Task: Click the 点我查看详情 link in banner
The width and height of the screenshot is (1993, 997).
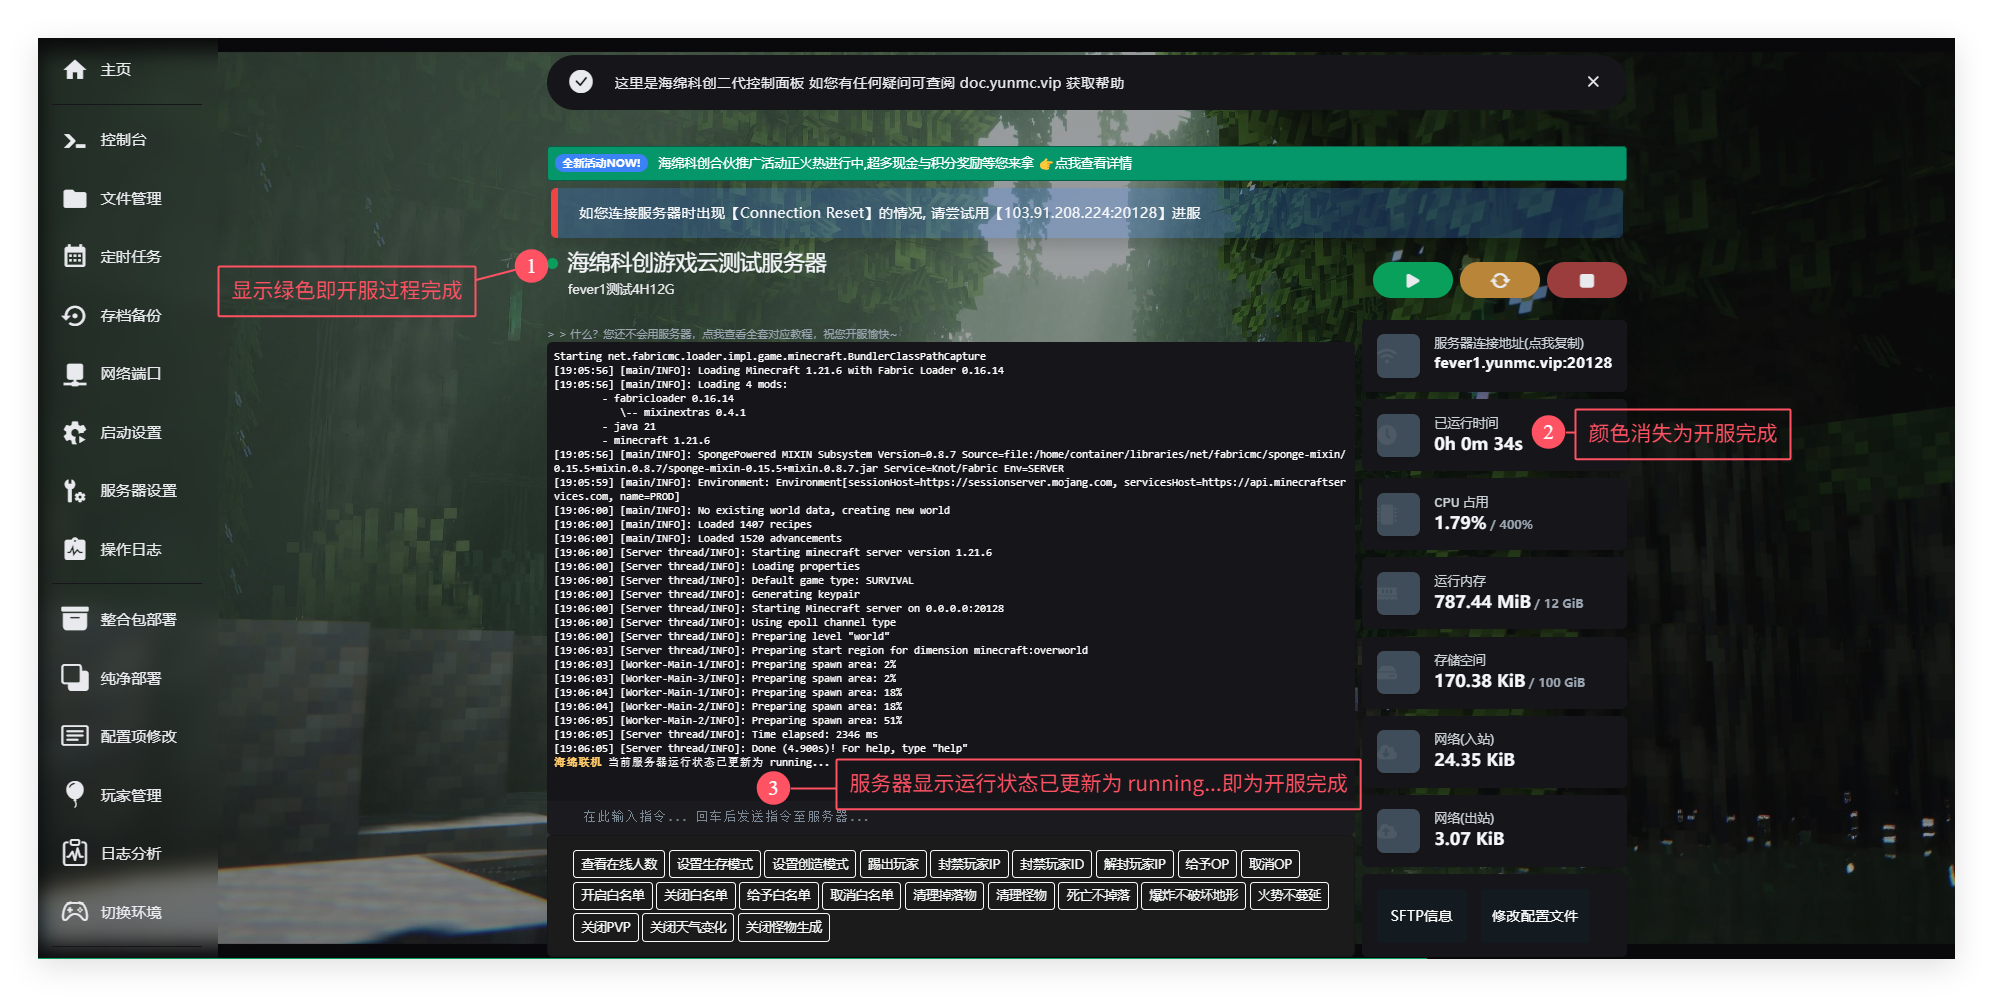Action: point(1093,163)
